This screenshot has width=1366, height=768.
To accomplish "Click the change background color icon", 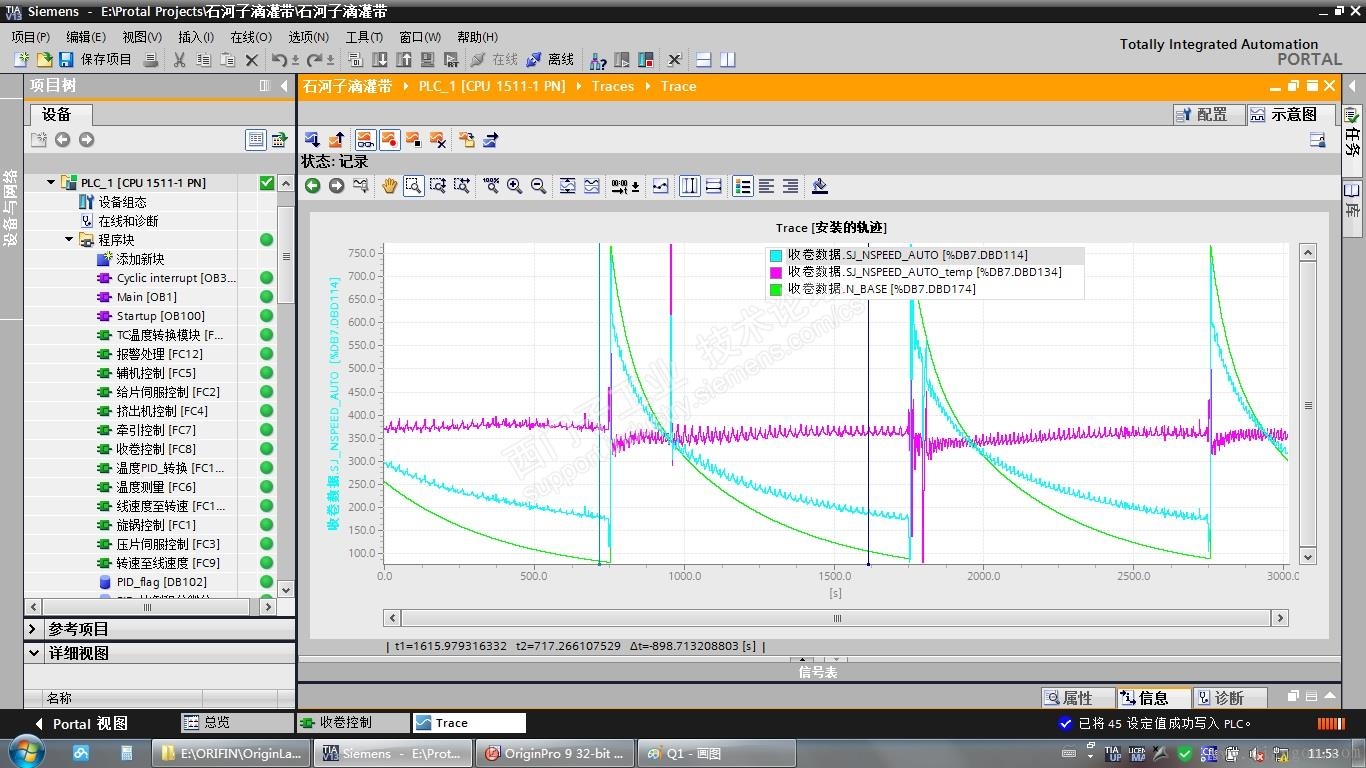I will click(819, 186).
